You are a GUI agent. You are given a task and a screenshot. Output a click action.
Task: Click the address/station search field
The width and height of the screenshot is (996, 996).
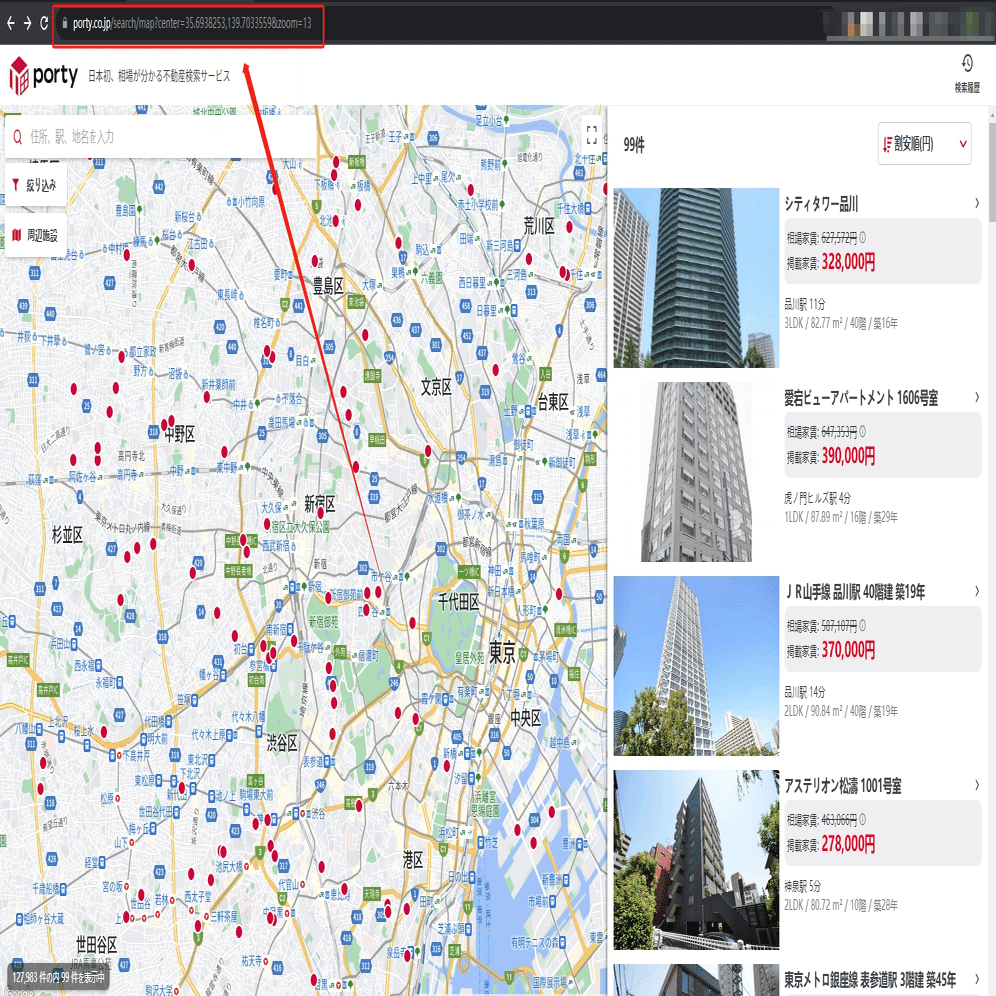coord(160,136)
